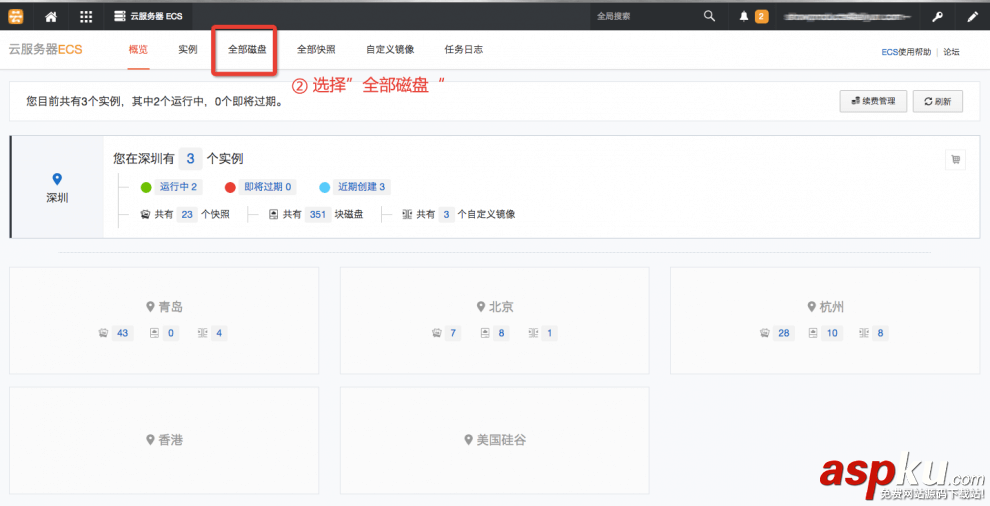990x506 pixels.
Task: Click the green 运行中 status dot
Action: [146, 187]
